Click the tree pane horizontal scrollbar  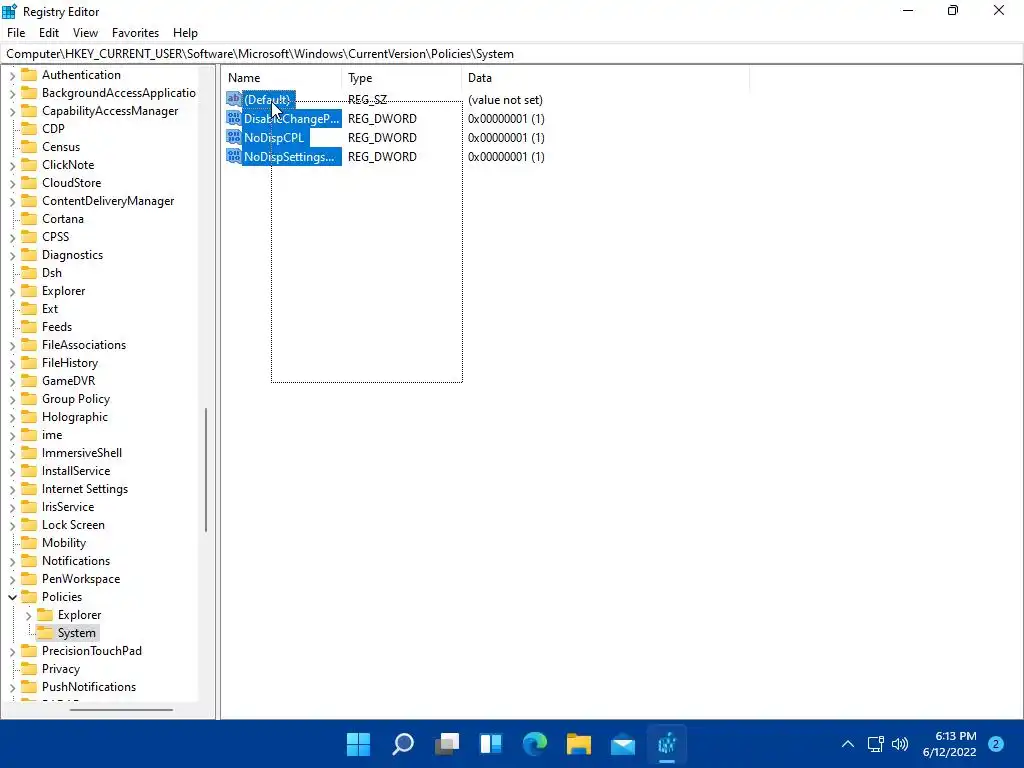click(x=121, y=709)
